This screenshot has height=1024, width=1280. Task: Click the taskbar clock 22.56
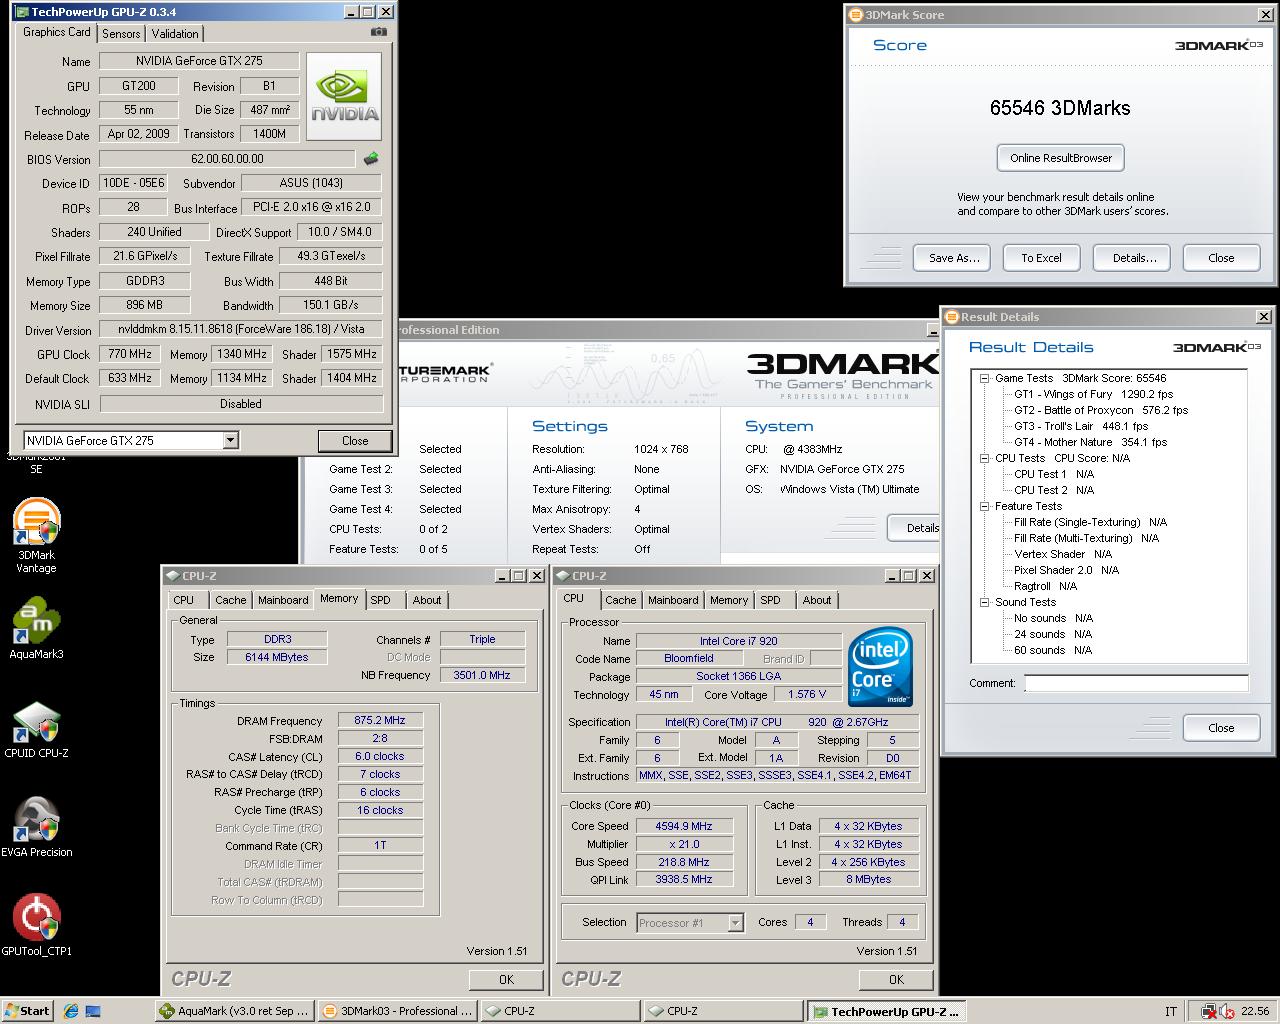point(1255,1011)
